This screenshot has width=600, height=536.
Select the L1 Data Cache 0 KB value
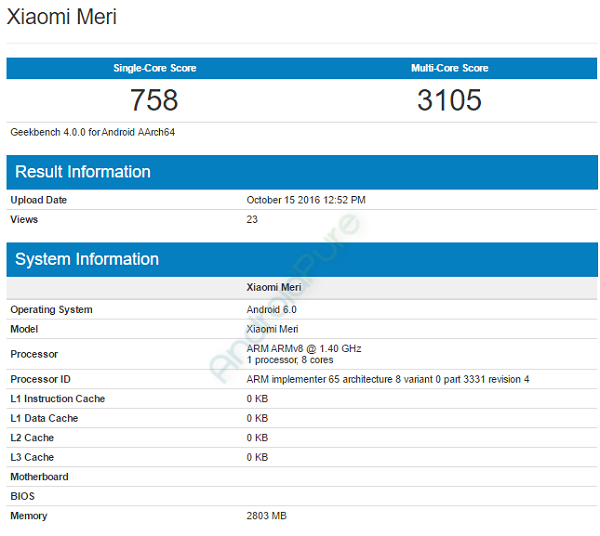coord(258,419)
